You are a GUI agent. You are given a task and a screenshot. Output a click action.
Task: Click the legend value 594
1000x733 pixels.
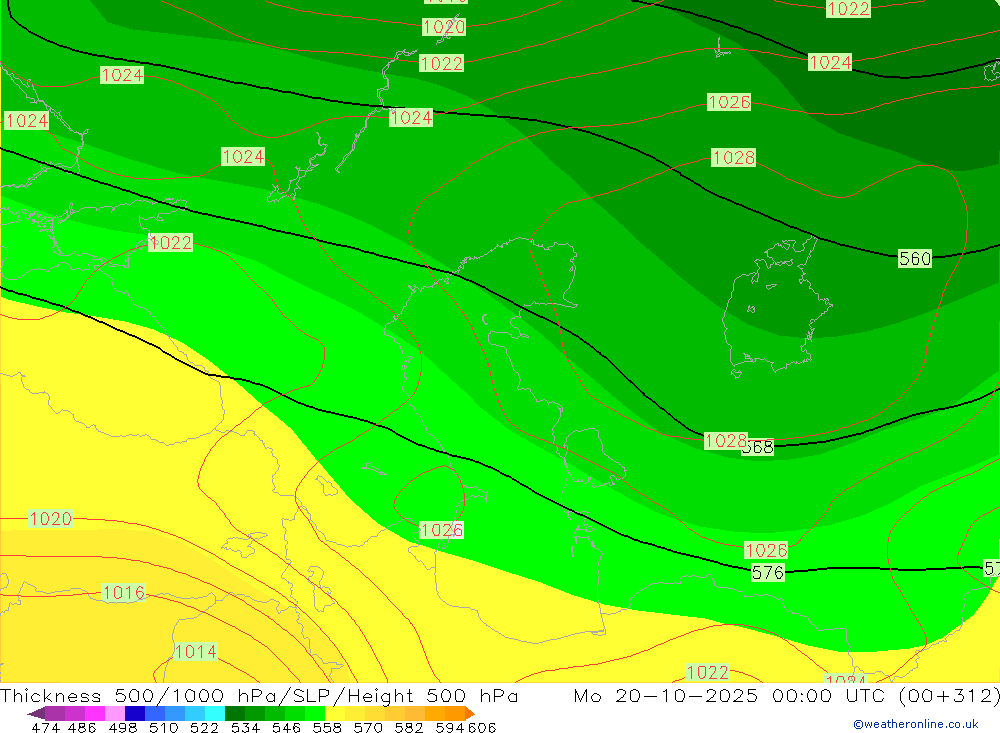point(450,727)
